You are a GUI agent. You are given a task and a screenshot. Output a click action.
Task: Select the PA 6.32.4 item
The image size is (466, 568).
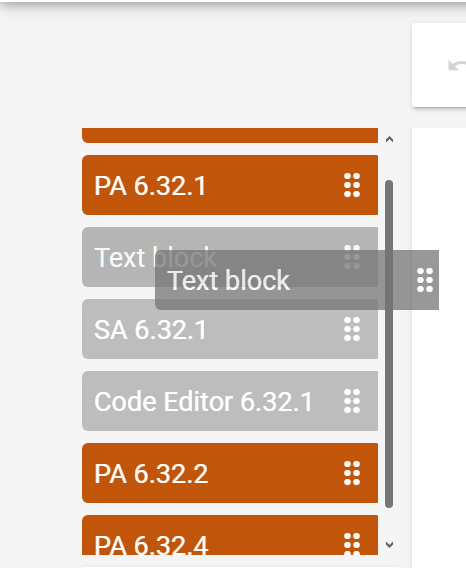230,535
